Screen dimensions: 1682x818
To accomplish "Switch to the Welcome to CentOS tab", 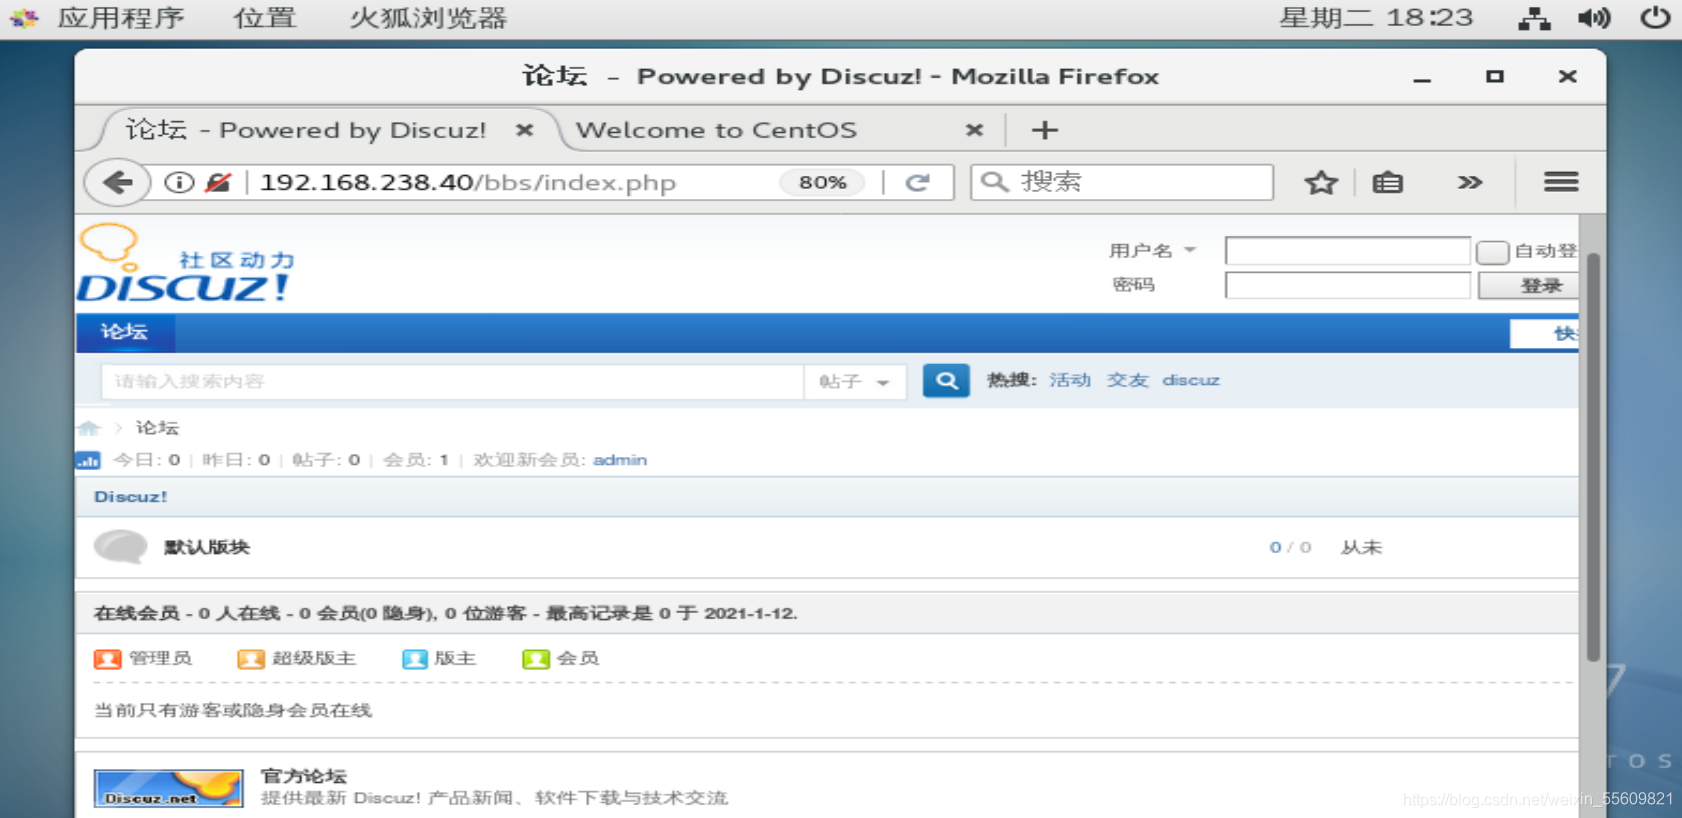I will point(716,130).
